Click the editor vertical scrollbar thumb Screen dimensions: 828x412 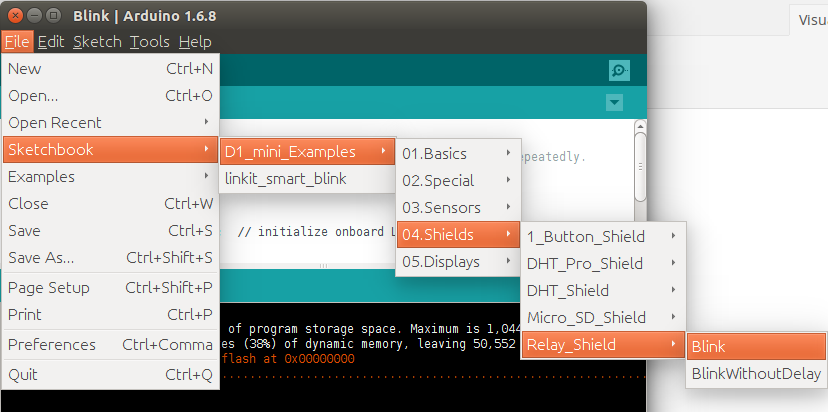click(640, 166)
